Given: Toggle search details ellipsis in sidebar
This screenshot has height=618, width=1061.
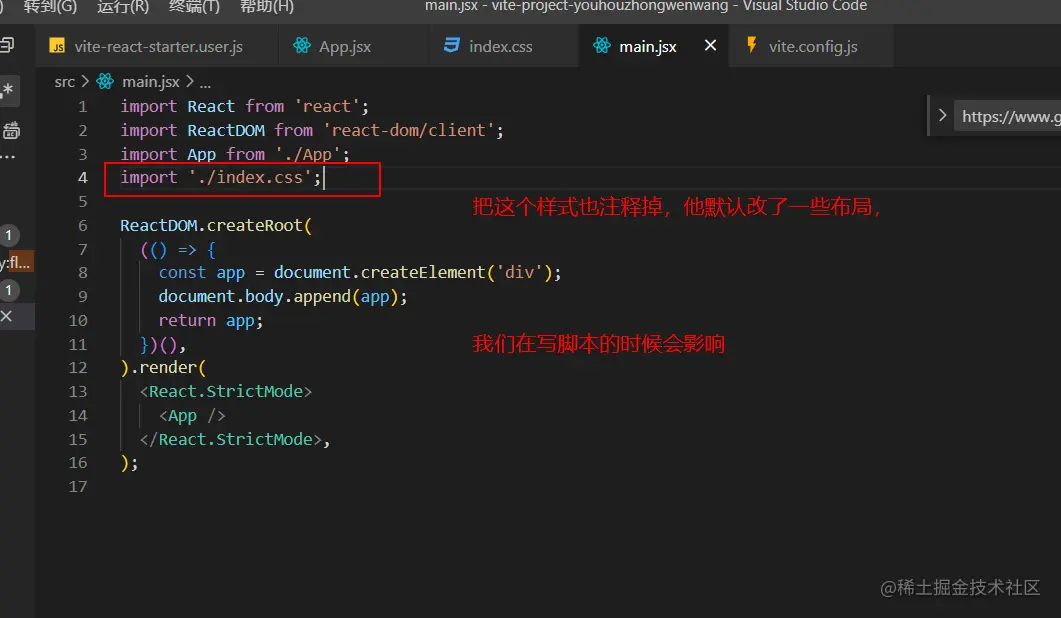Looking at the screenshot, I should pos(7,156).
